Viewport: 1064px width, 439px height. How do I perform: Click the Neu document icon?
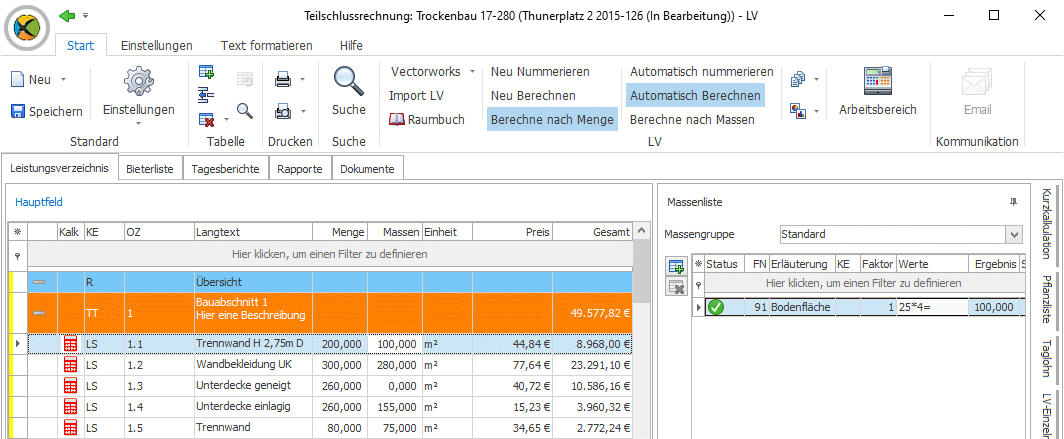18,79
